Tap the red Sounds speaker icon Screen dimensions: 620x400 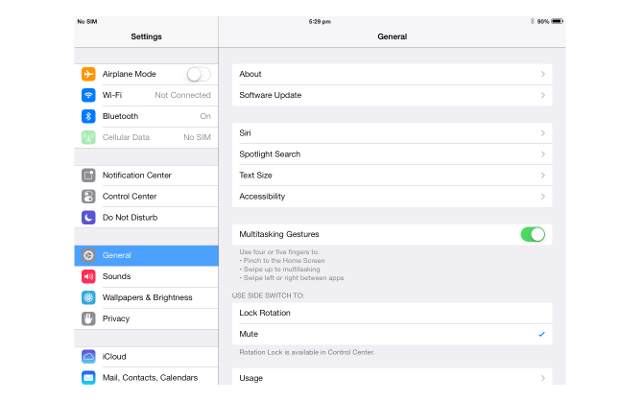tap(88, 276)
